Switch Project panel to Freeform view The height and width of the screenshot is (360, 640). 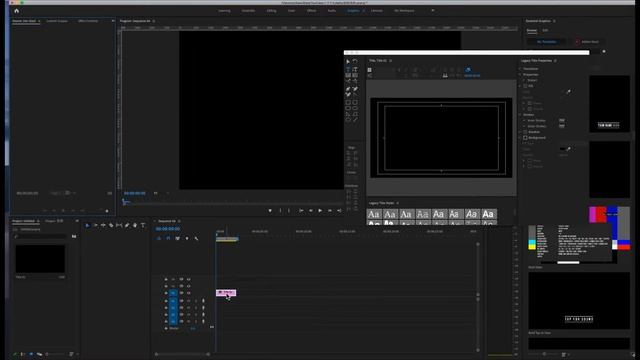pos(39,354)
